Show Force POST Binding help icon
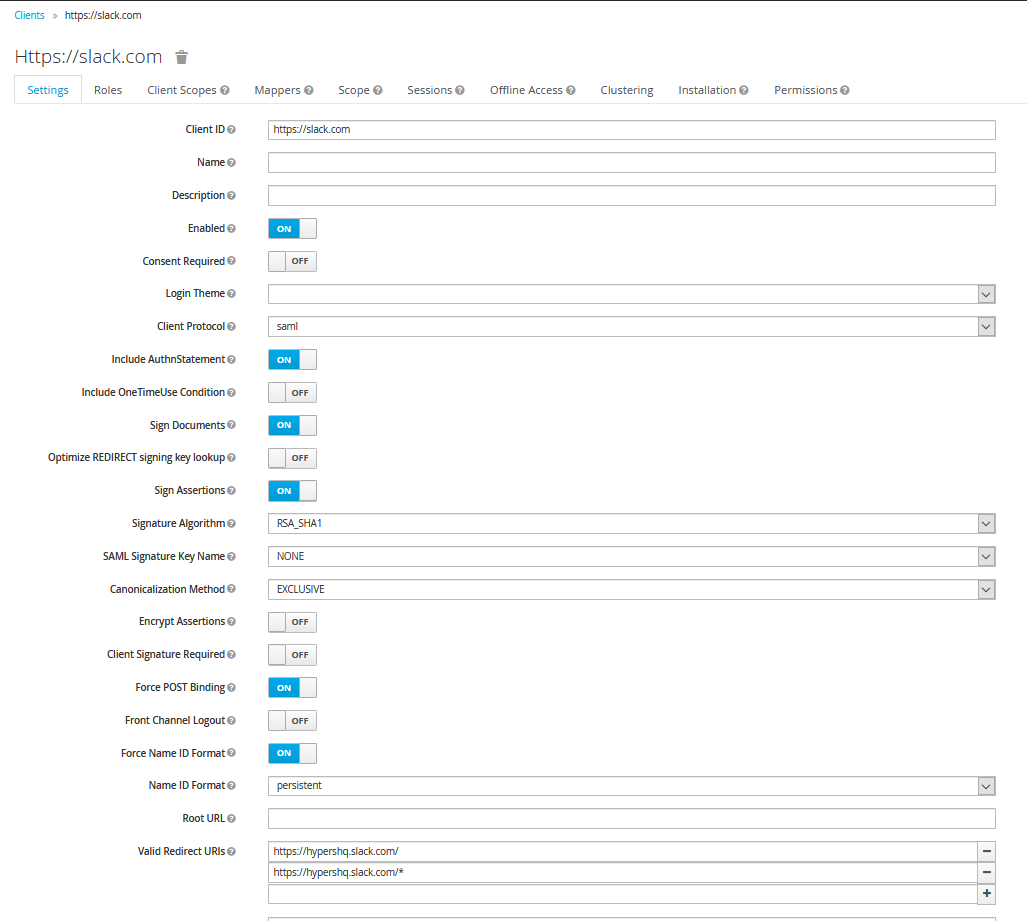This screenshot has width=1027, height=921. click(231, 687)
